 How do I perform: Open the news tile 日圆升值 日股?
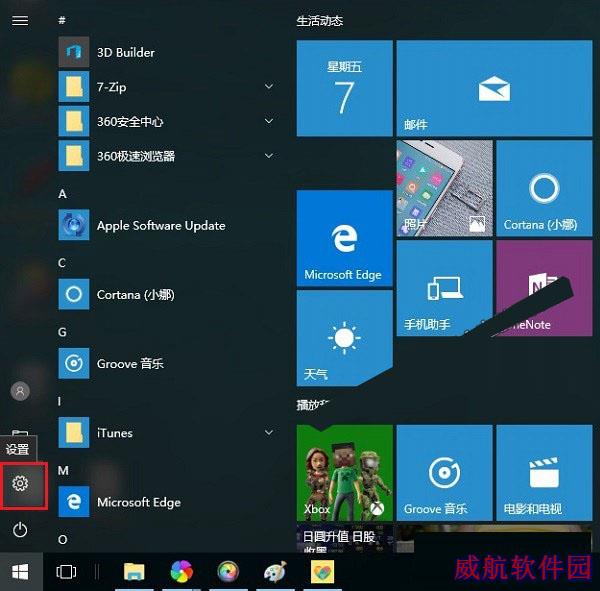[x=344, y=539]
